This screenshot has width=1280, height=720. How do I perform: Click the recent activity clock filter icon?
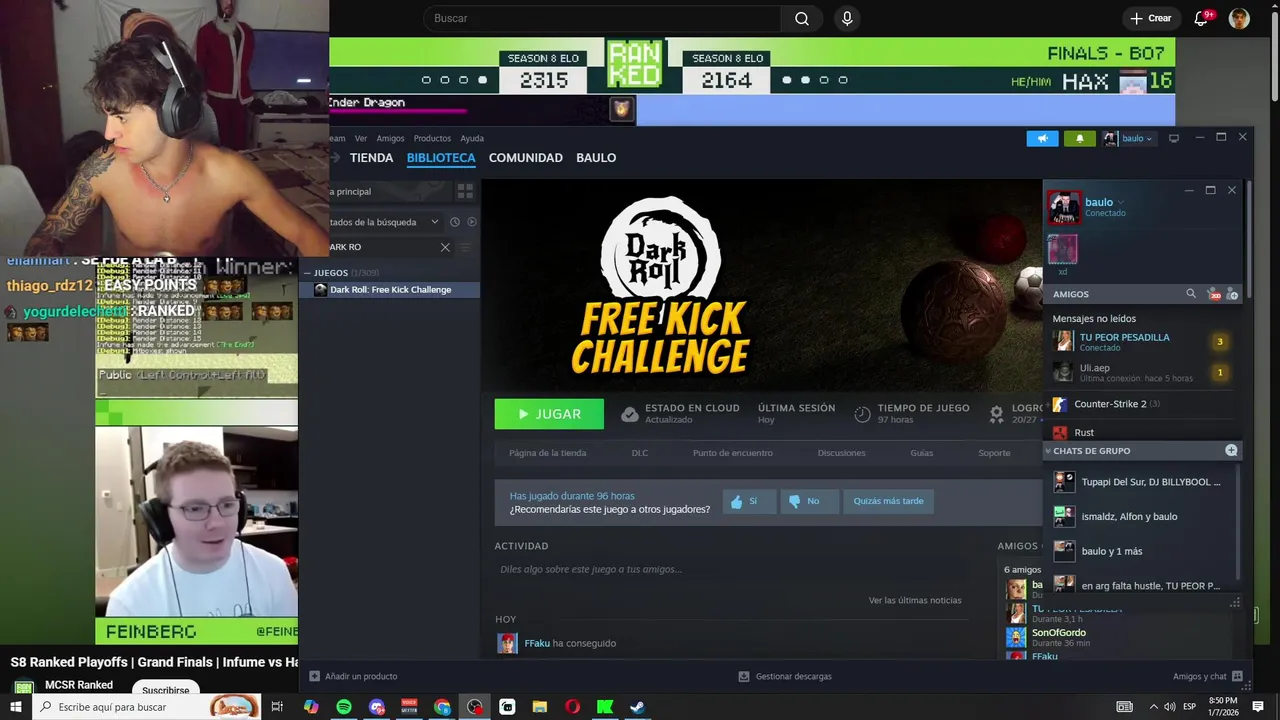[x=455, y=222]
